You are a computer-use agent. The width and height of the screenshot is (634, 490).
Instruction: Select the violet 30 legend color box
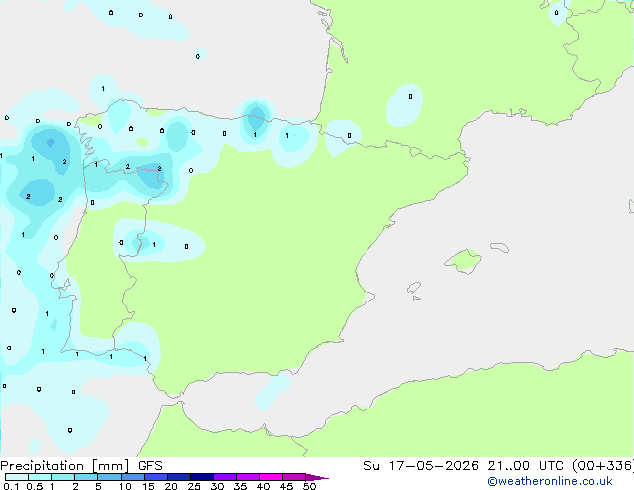coord(225,477)
